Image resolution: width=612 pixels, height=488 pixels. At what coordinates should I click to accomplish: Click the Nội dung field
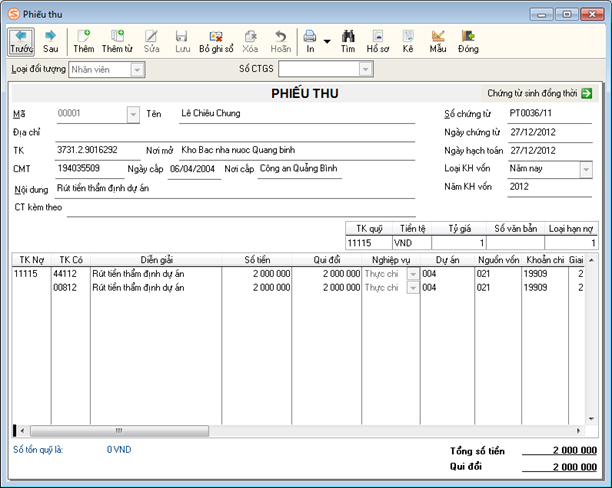(x=235, y=189)
